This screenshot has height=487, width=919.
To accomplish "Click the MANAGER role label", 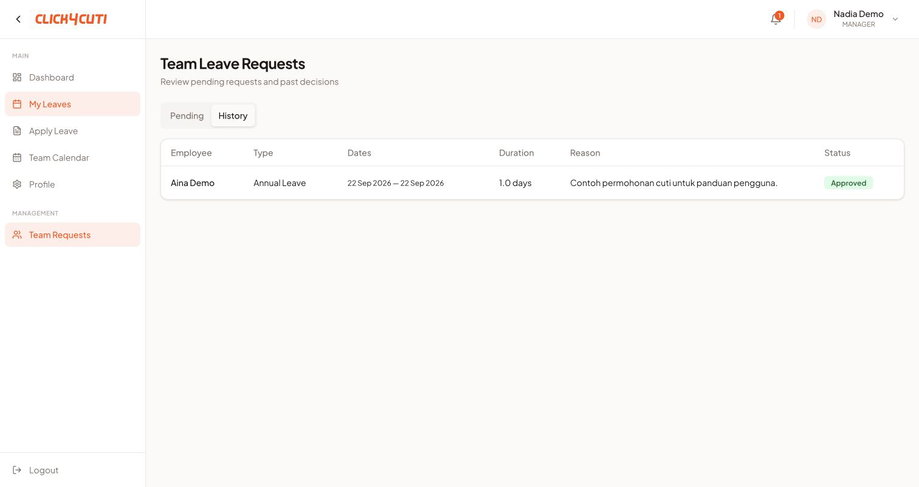I will (x=858, y=25).
